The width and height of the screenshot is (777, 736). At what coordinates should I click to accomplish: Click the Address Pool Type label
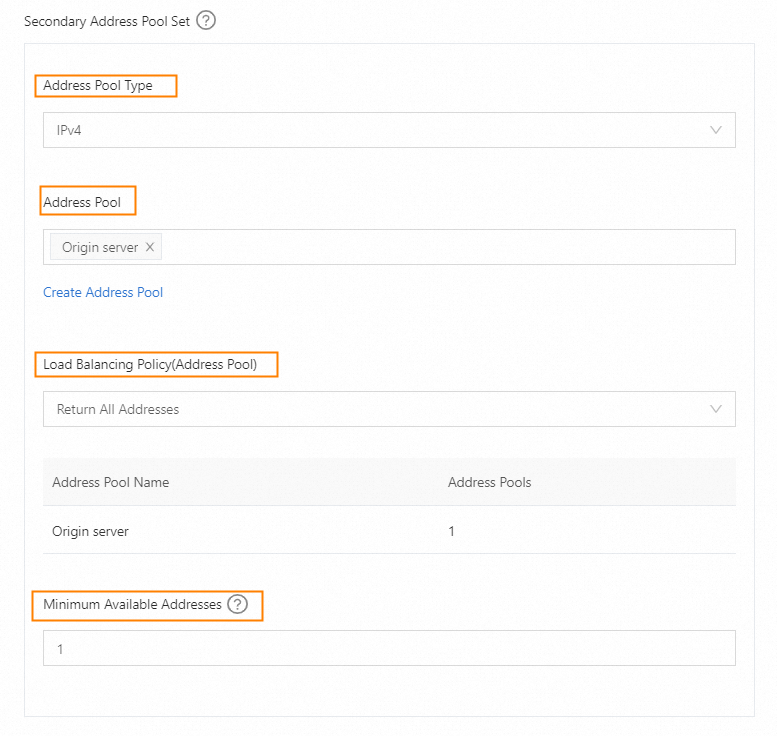coord(98,86)
